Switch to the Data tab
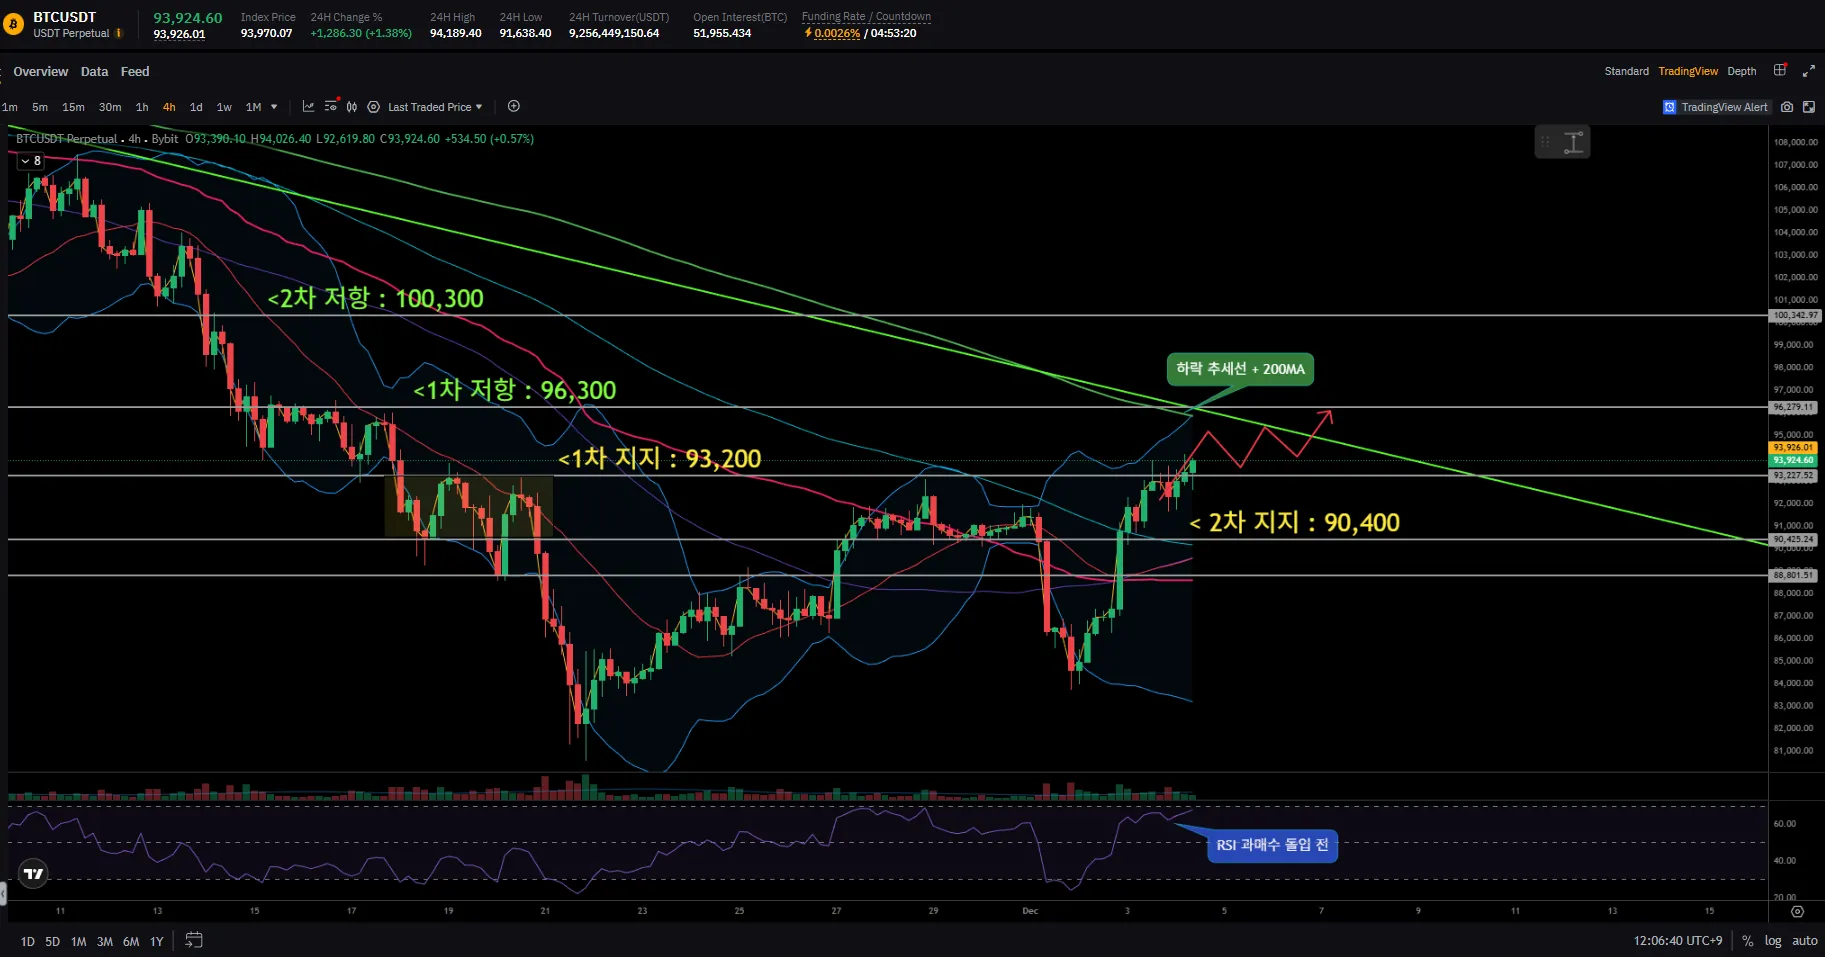The width and height of the screenshot is (1825, 957). click(x=94, y=72)
